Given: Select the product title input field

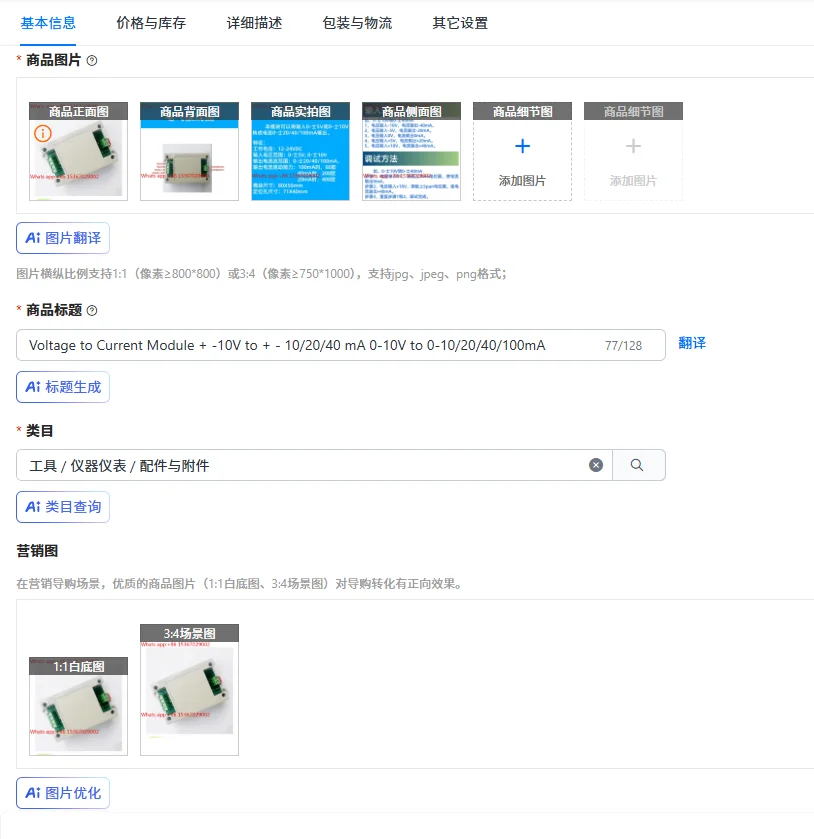Looking at the screenshot, I should pos(340,344).
